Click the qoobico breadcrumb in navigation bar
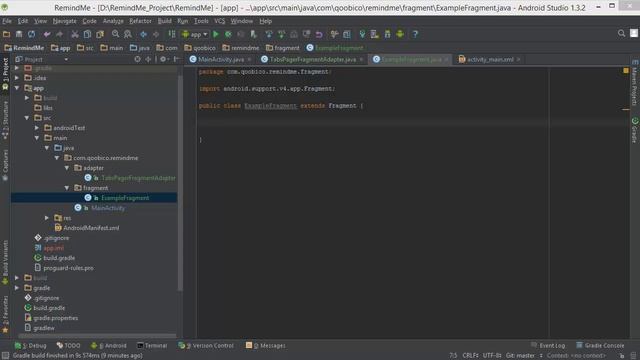This screenshot has width=640, height=360. click(x=200, y=48)
